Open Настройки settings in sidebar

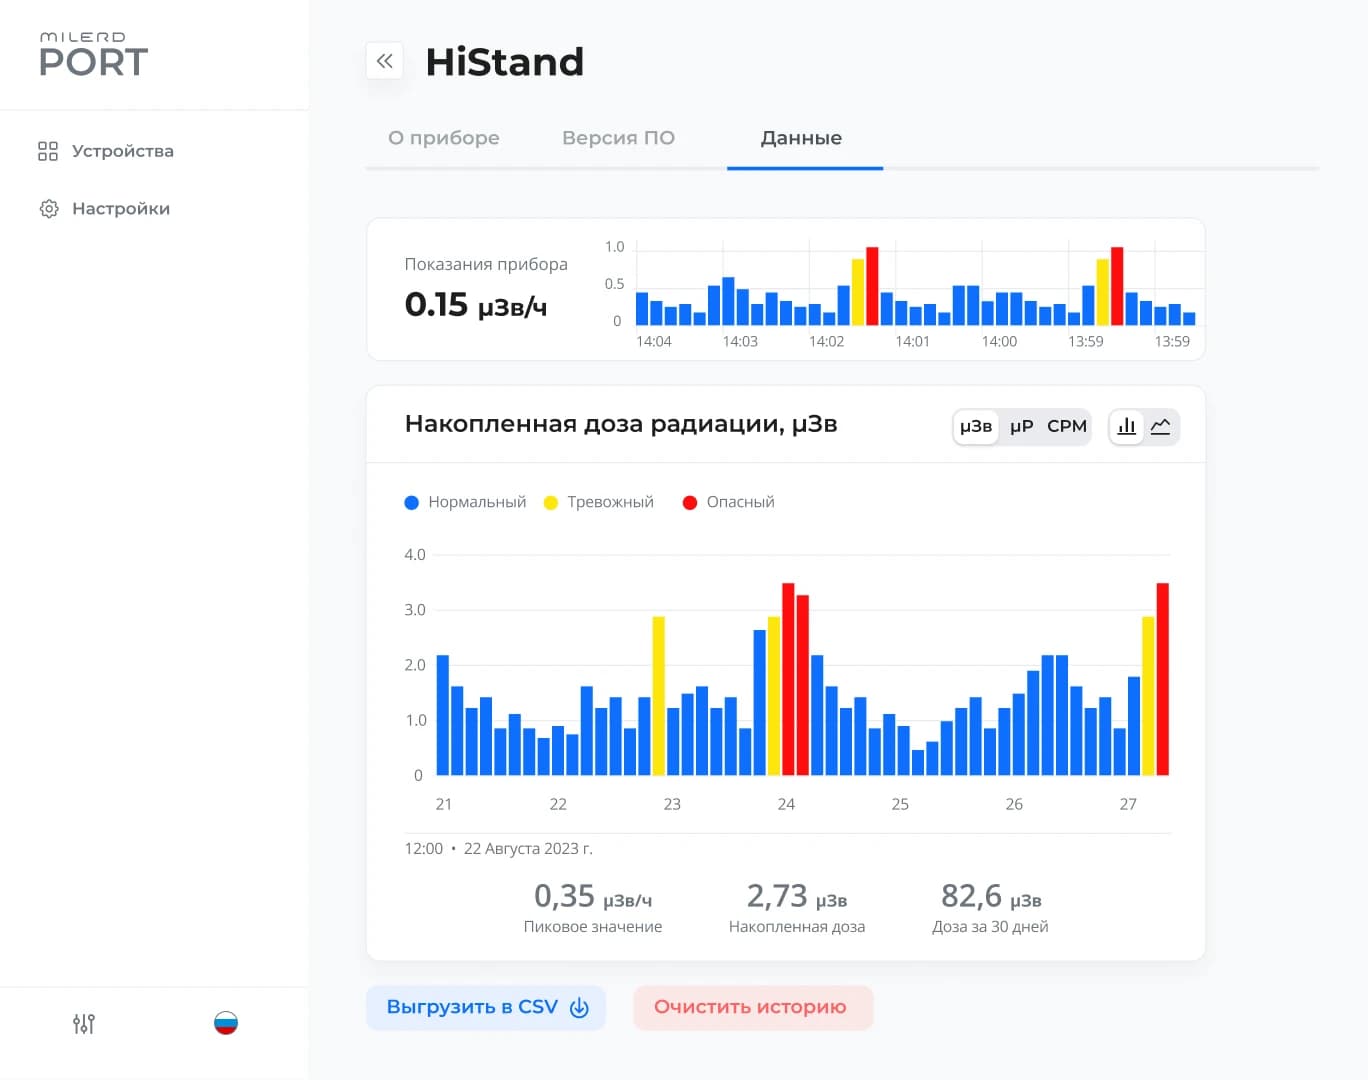click(104, 209)
